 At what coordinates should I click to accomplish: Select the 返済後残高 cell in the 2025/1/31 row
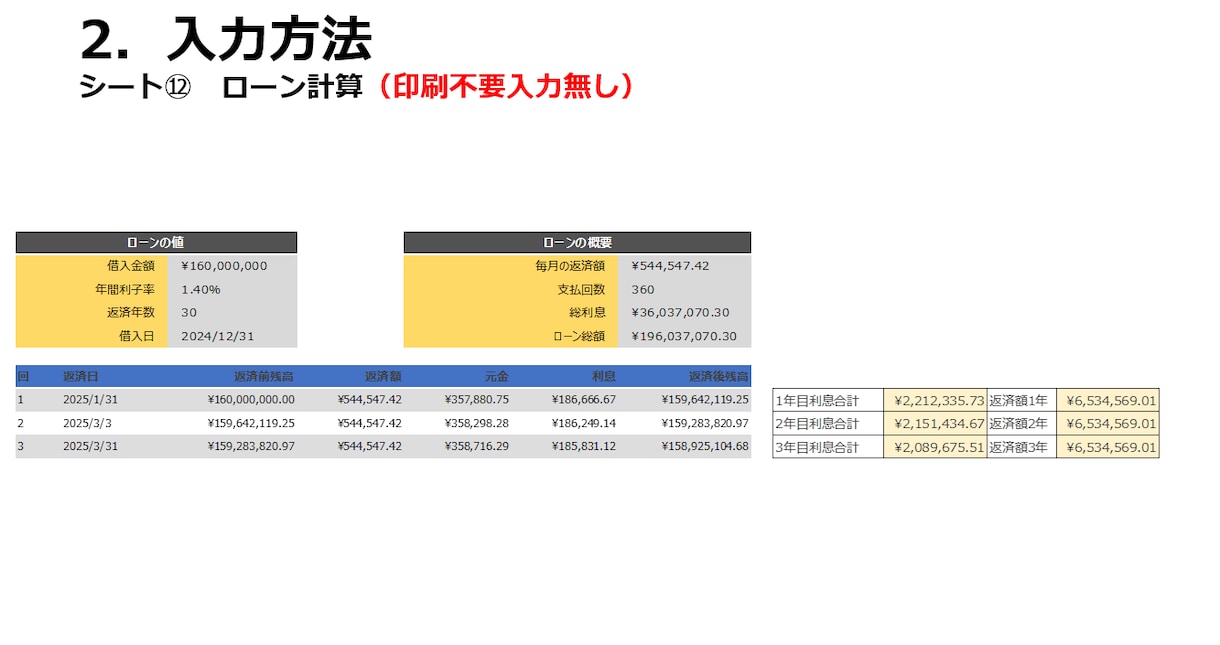pyautogui.click(x=705, y=399)
